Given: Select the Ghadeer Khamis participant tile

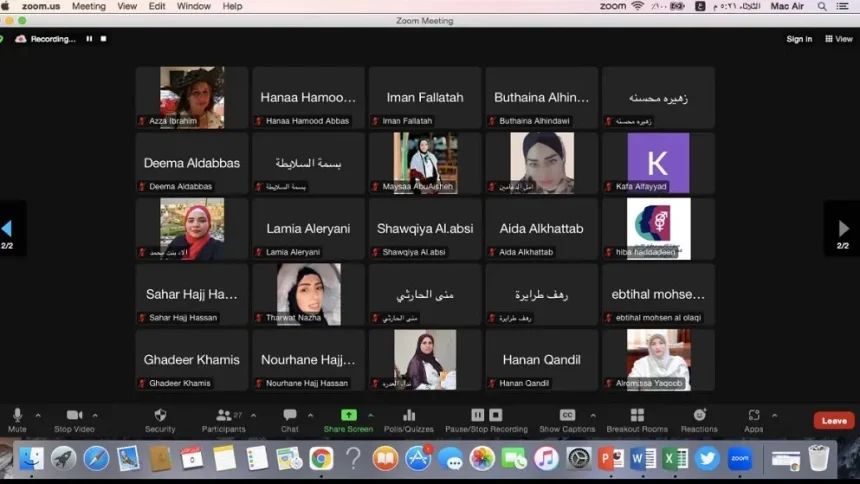Looking at the screenshot, I should click(x=192, y=360).
